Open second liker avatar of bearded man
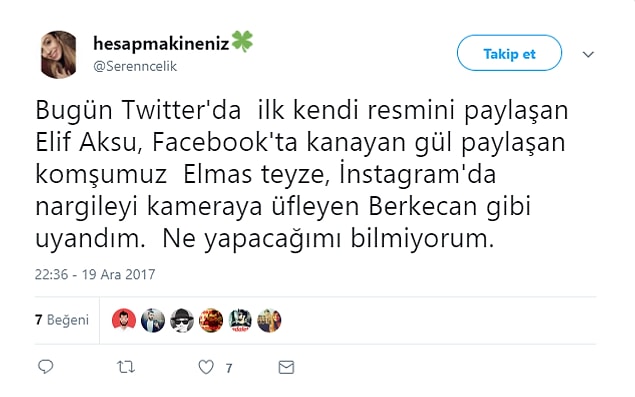Screen dimensions: 635x397 153,320
